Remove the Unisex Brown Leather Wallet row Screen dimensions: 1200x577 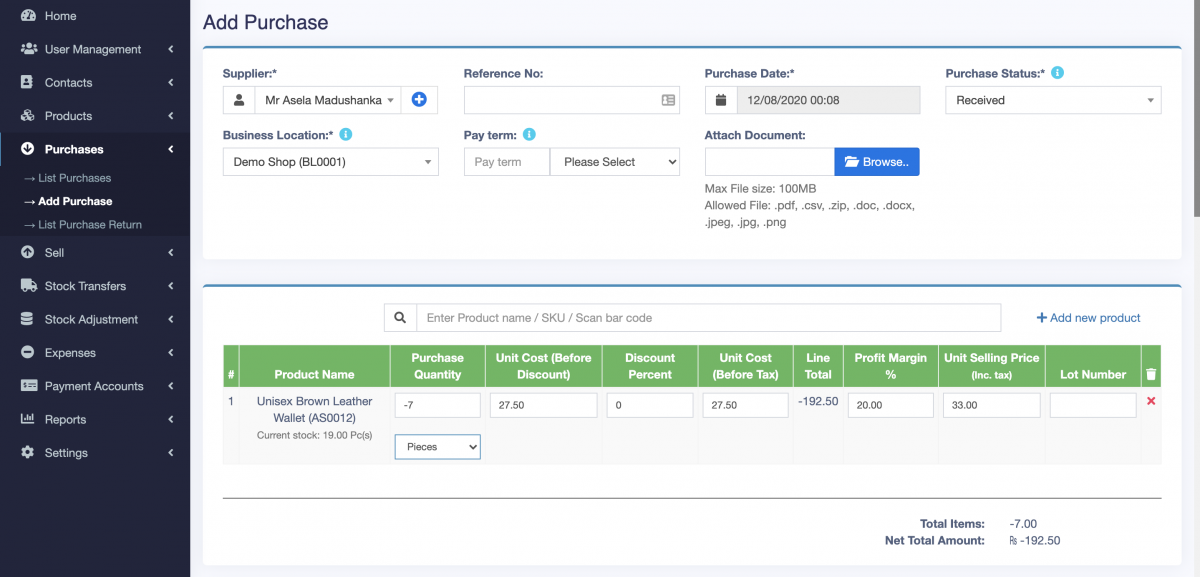pos(1151,401)
